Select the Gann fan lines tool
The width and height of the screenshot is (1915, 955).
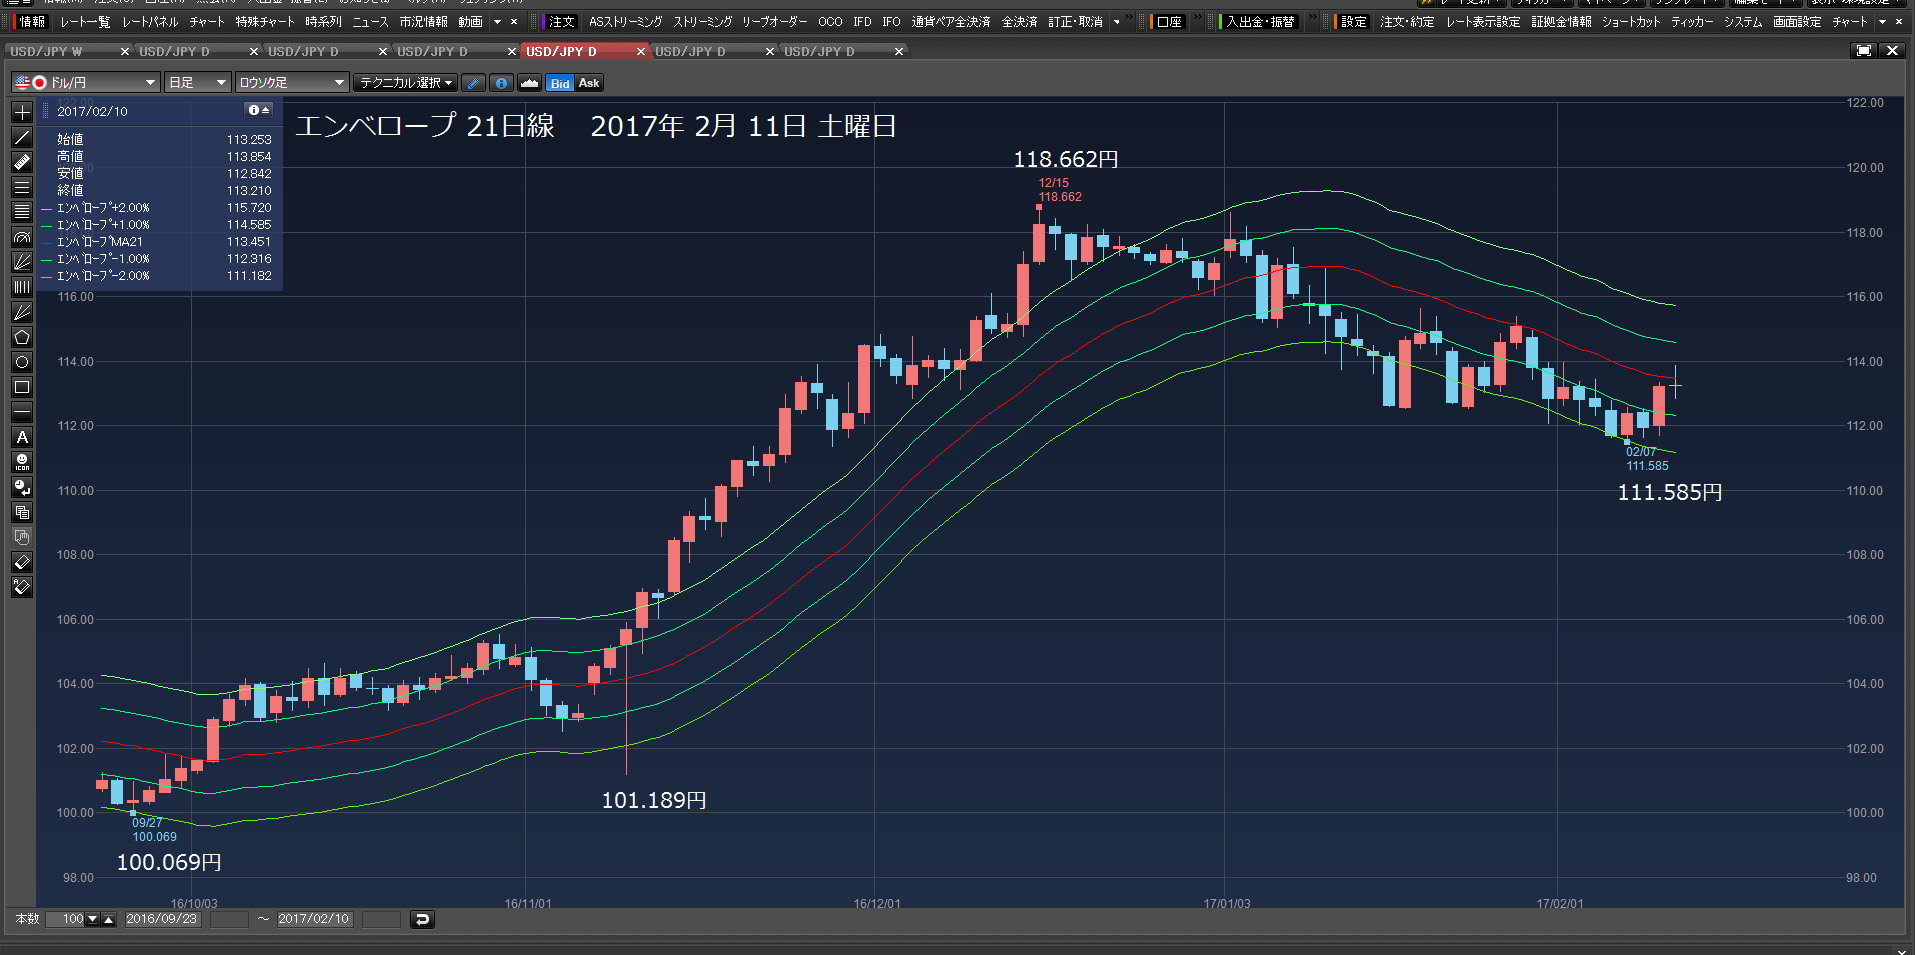(x=22, y=312)
